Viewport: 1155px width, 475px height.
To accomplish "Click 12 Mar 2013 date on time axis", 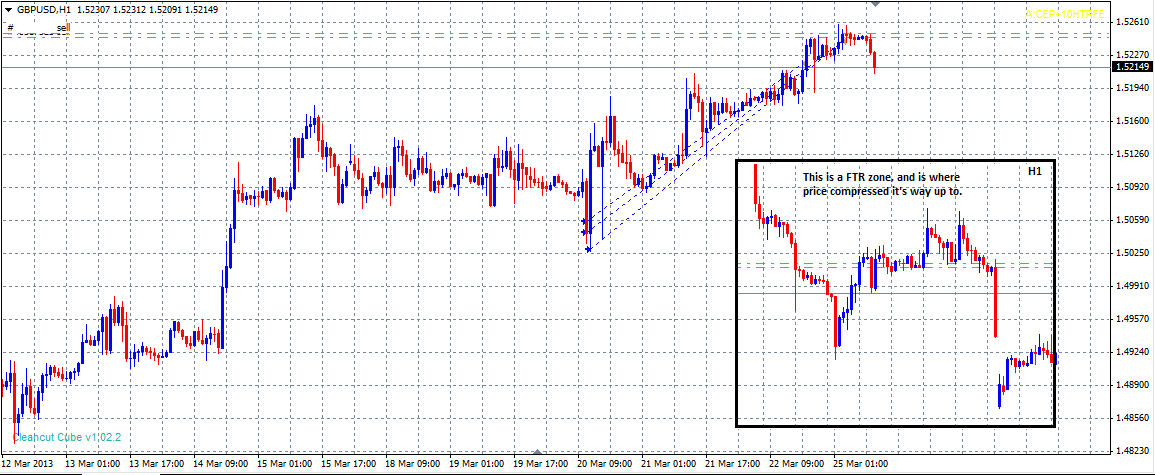I will [x=31, y=465].
